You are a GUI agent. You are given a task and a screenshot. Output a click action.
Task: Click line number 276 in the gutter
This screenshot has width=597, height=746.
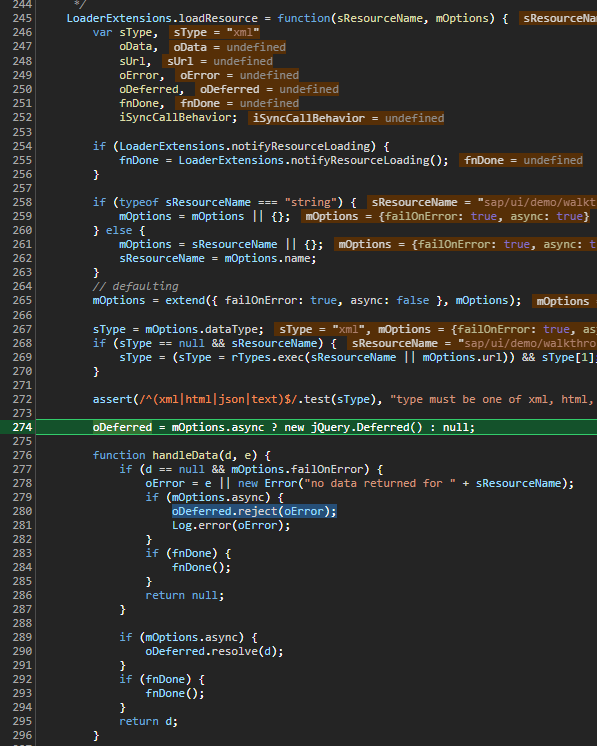[x=22, y=455]
